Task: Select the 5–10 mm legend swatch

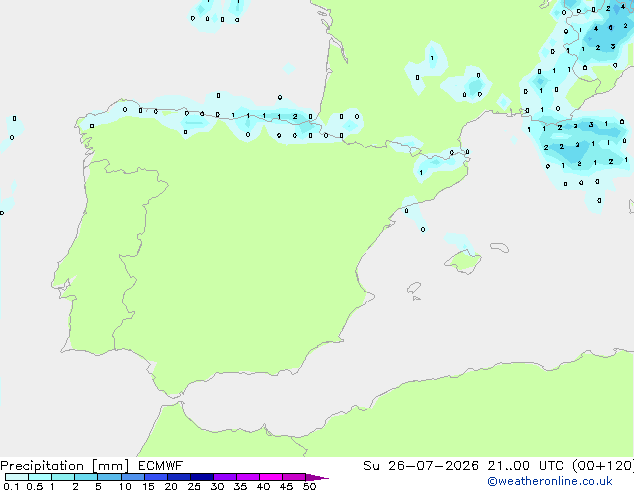Action: 109,477
